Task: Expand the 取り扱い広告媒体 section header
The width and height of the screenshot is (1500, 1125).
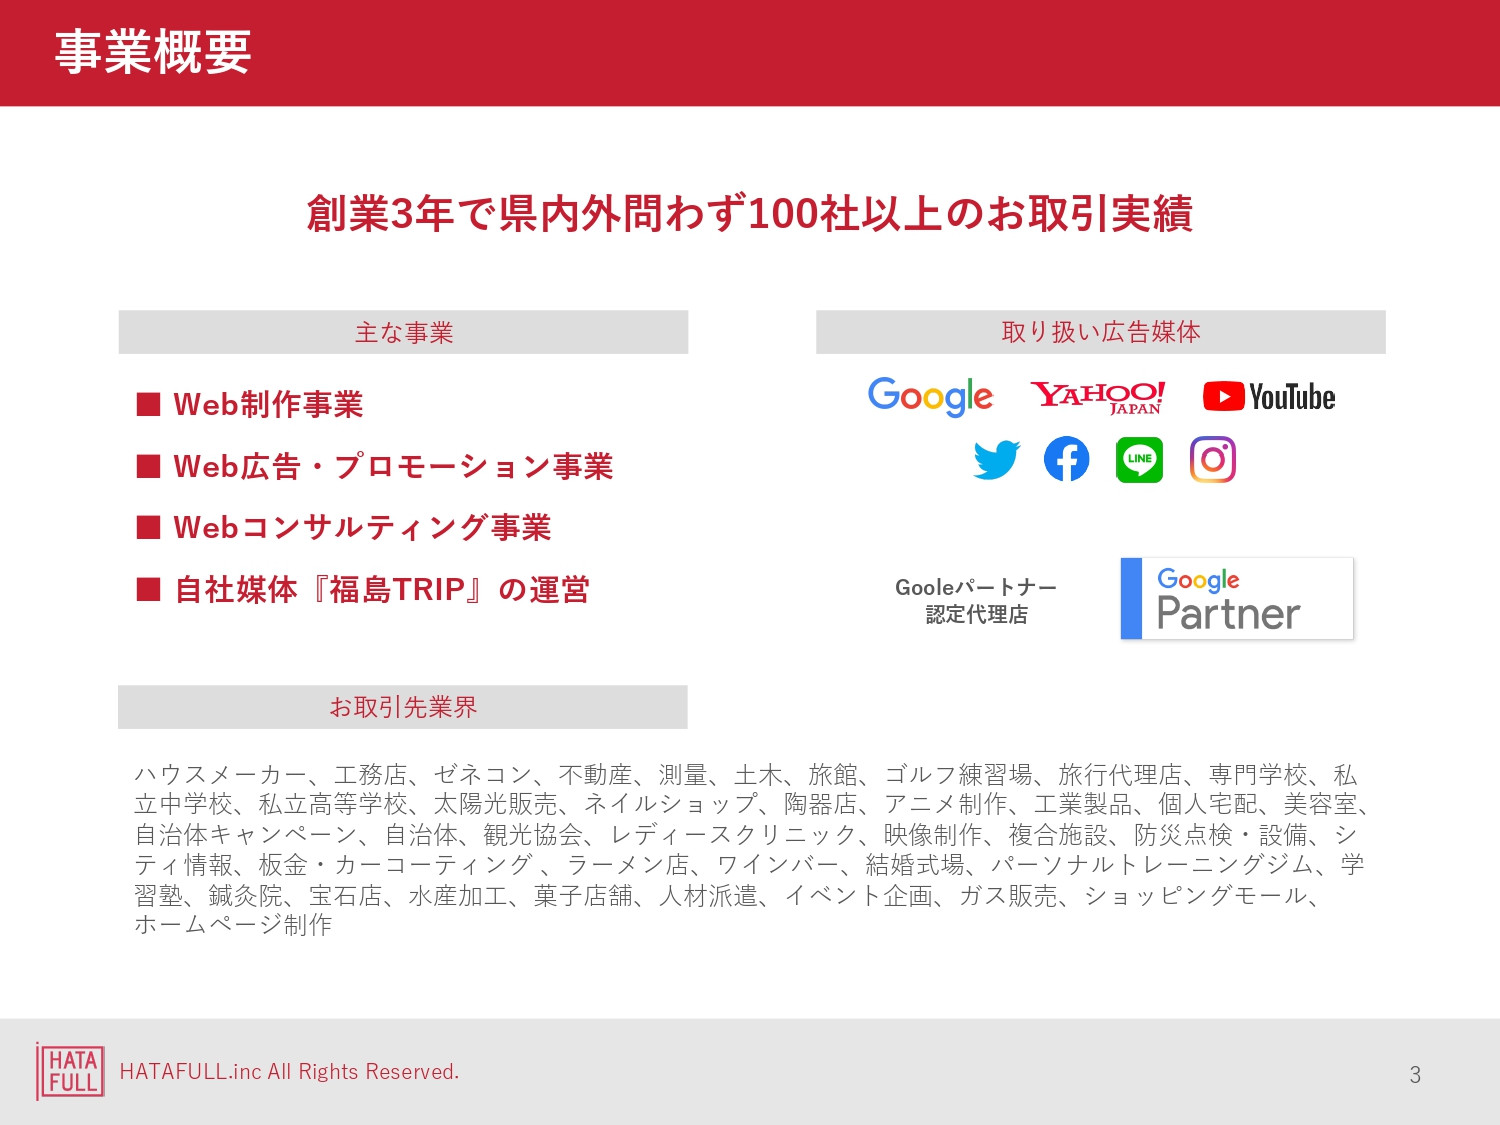Action: (x=1101, y=332)
